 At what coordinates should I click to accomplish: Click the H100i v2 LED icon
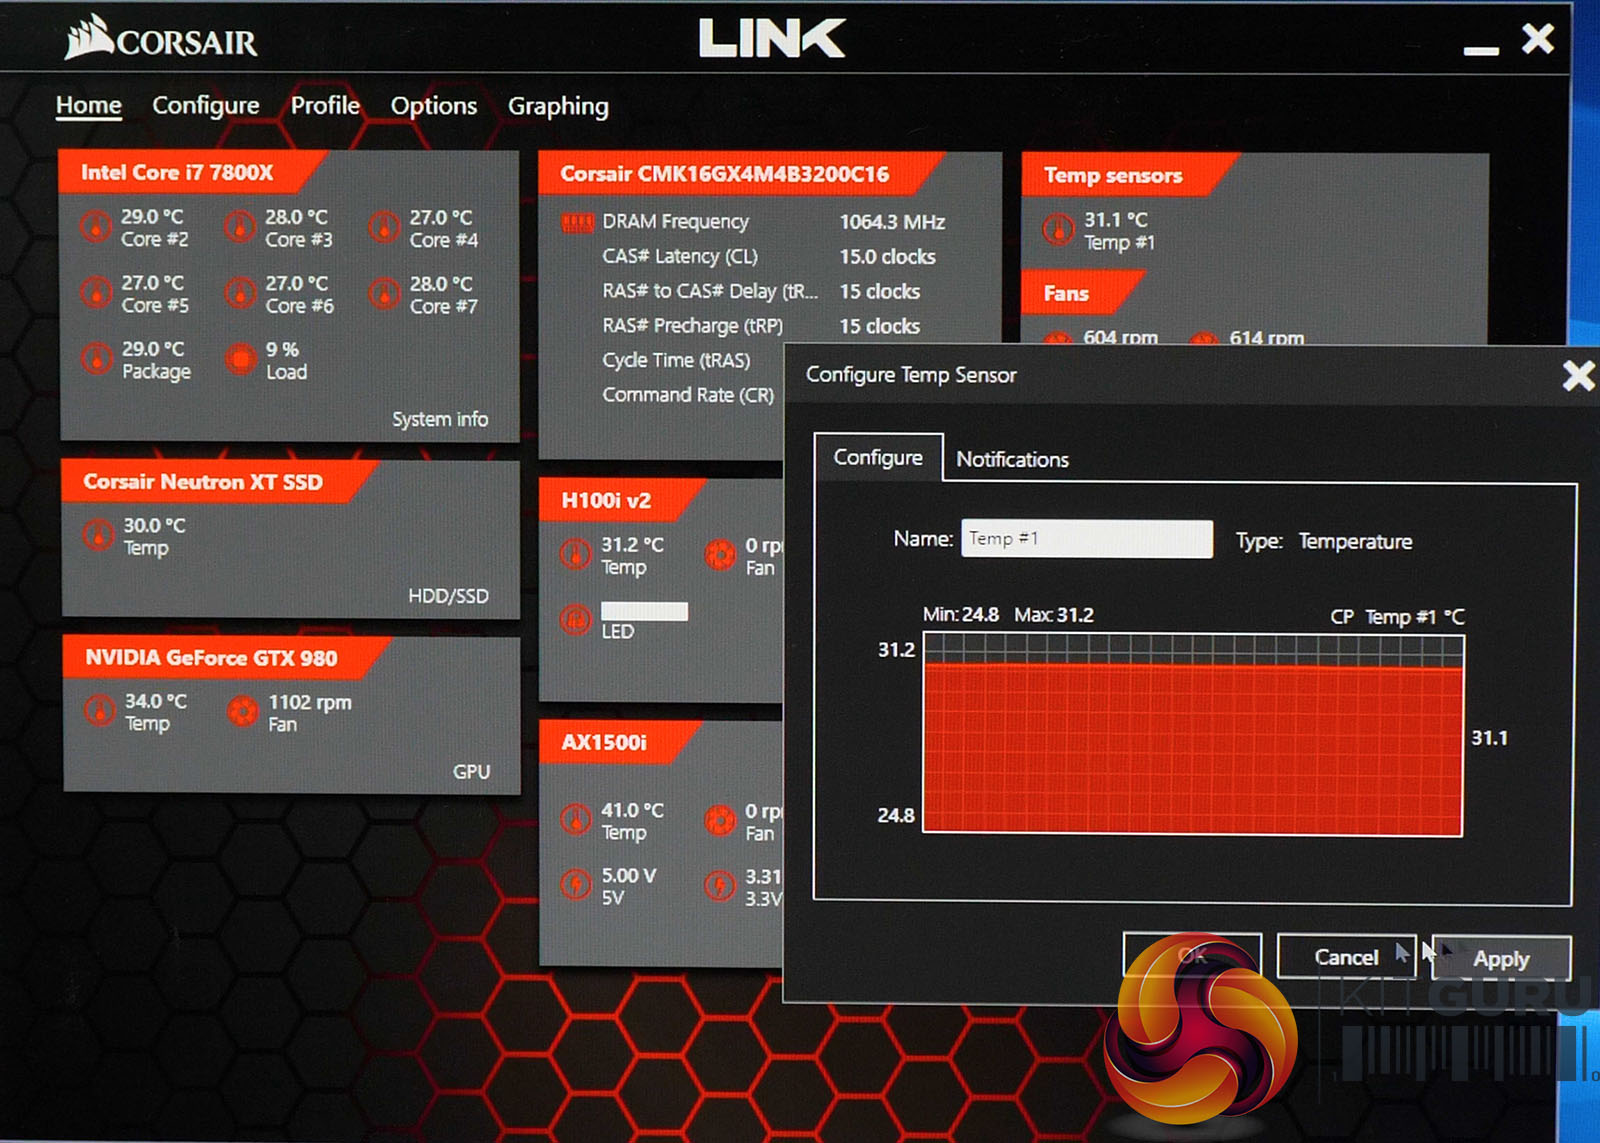575,620
